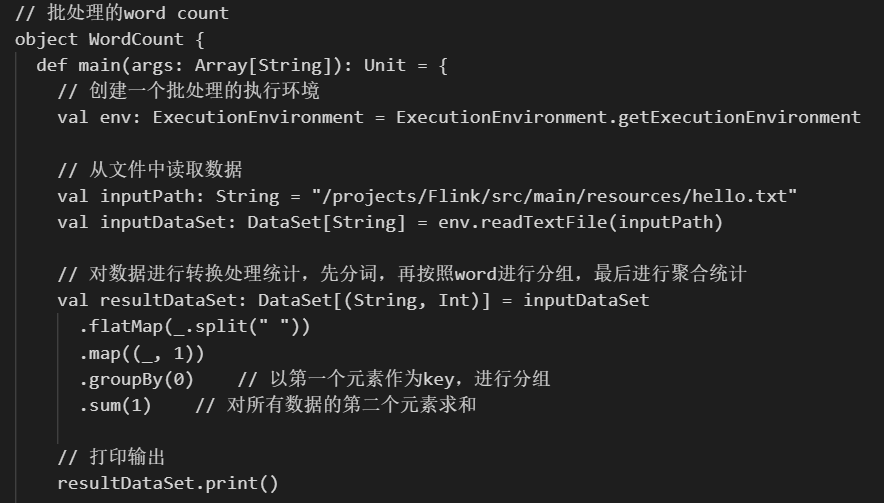Click the groupBy(0) call
The width and height of the screenshot is (884, 503).
136,379
